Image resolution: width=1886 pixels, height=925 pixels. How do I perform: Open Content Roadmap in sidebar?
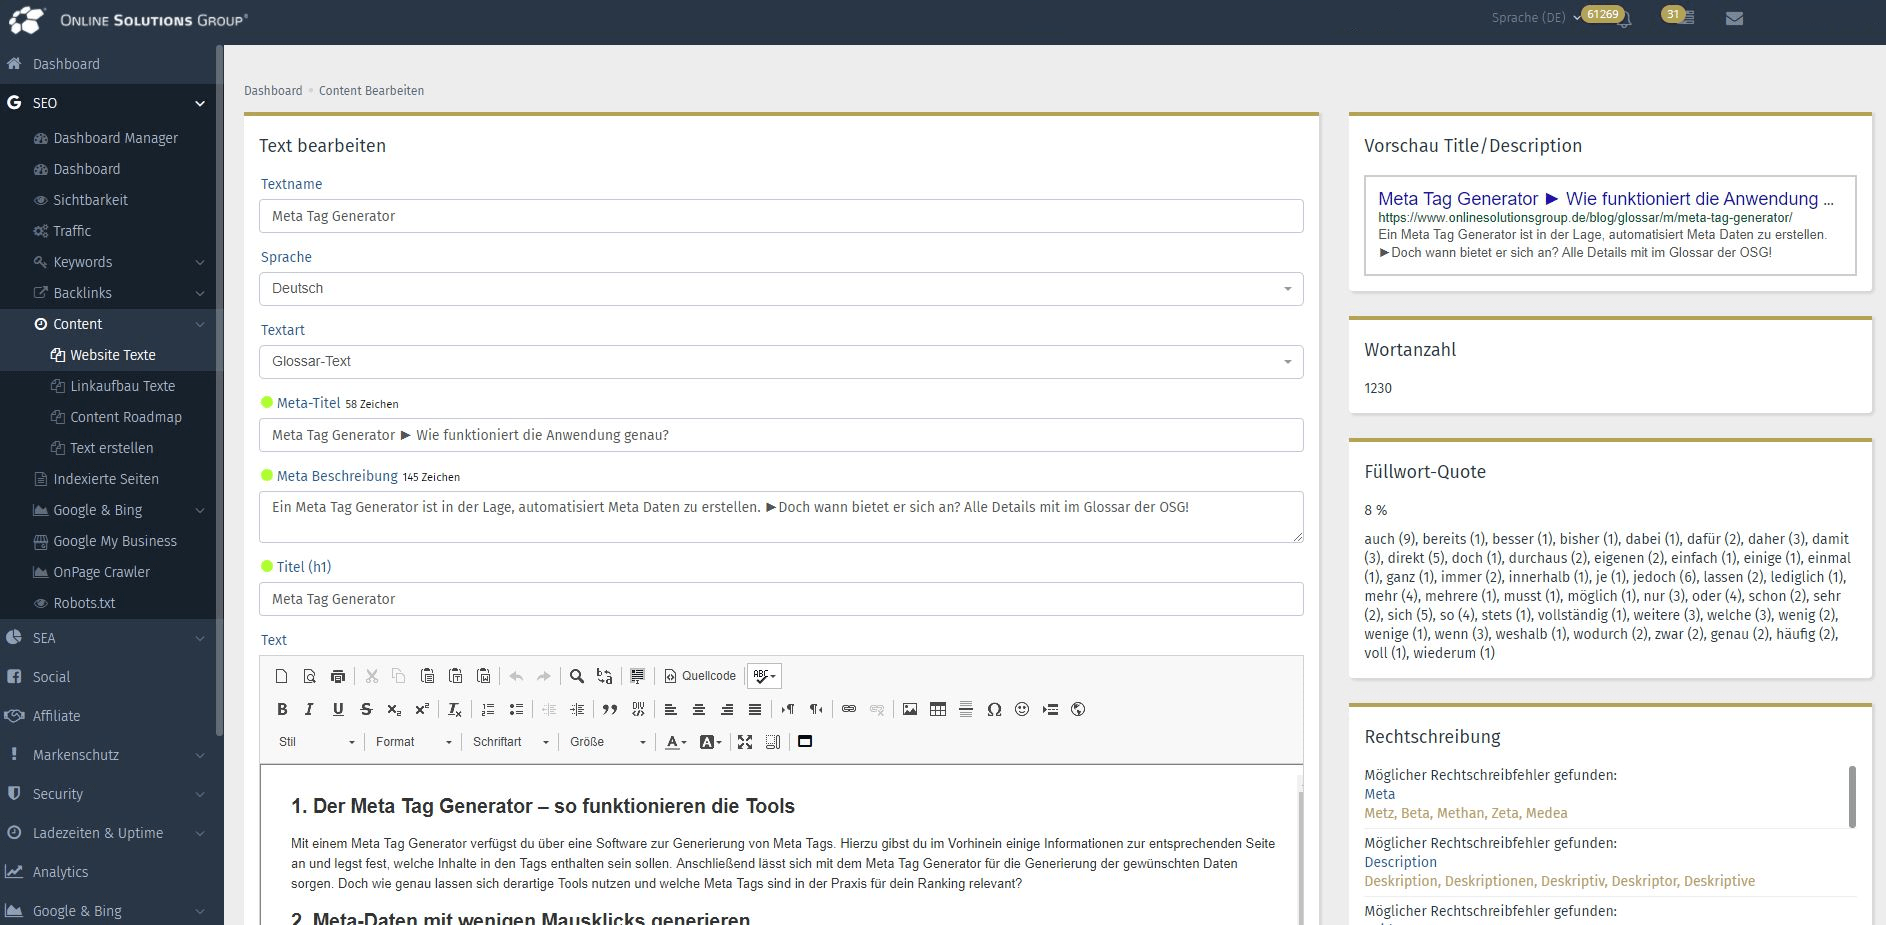coord(126,417)
